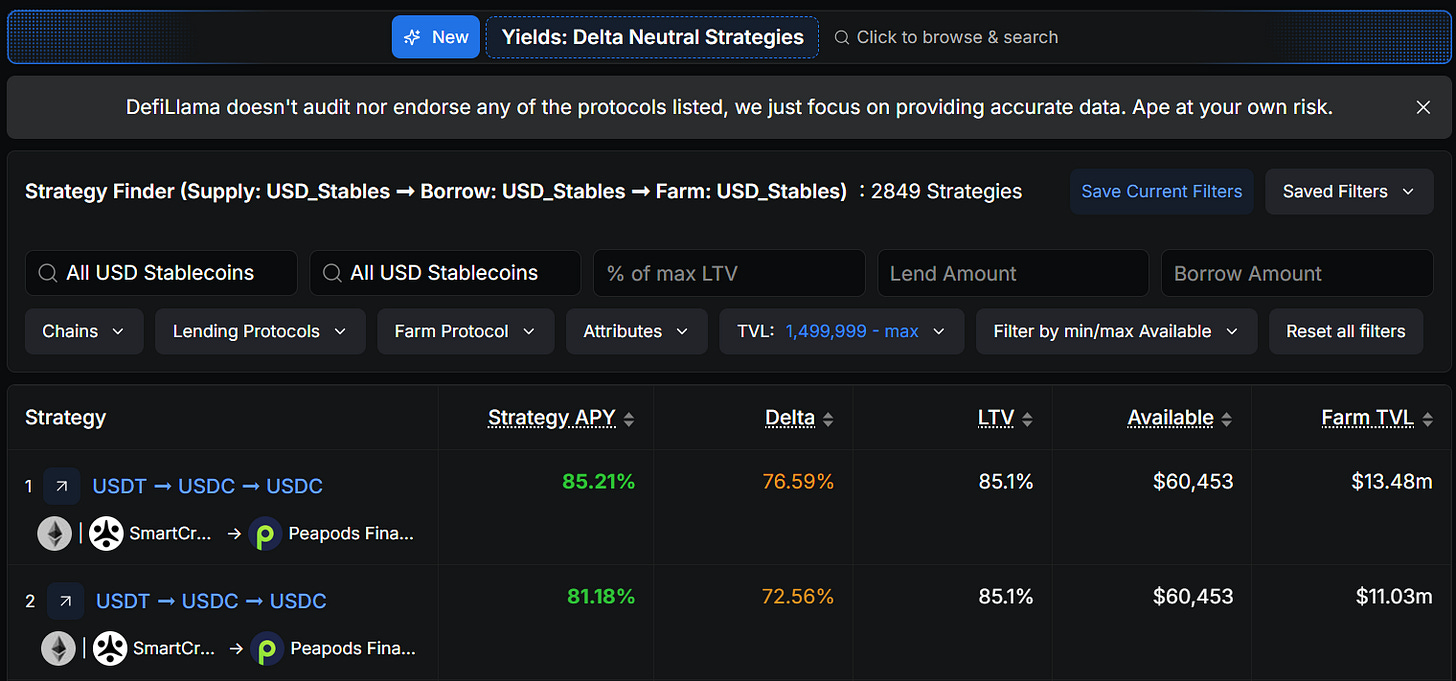The width and height of the screenshot is (1456, 681).
Task: Click the SmartCredit logo in row 1
Action: 106,534
